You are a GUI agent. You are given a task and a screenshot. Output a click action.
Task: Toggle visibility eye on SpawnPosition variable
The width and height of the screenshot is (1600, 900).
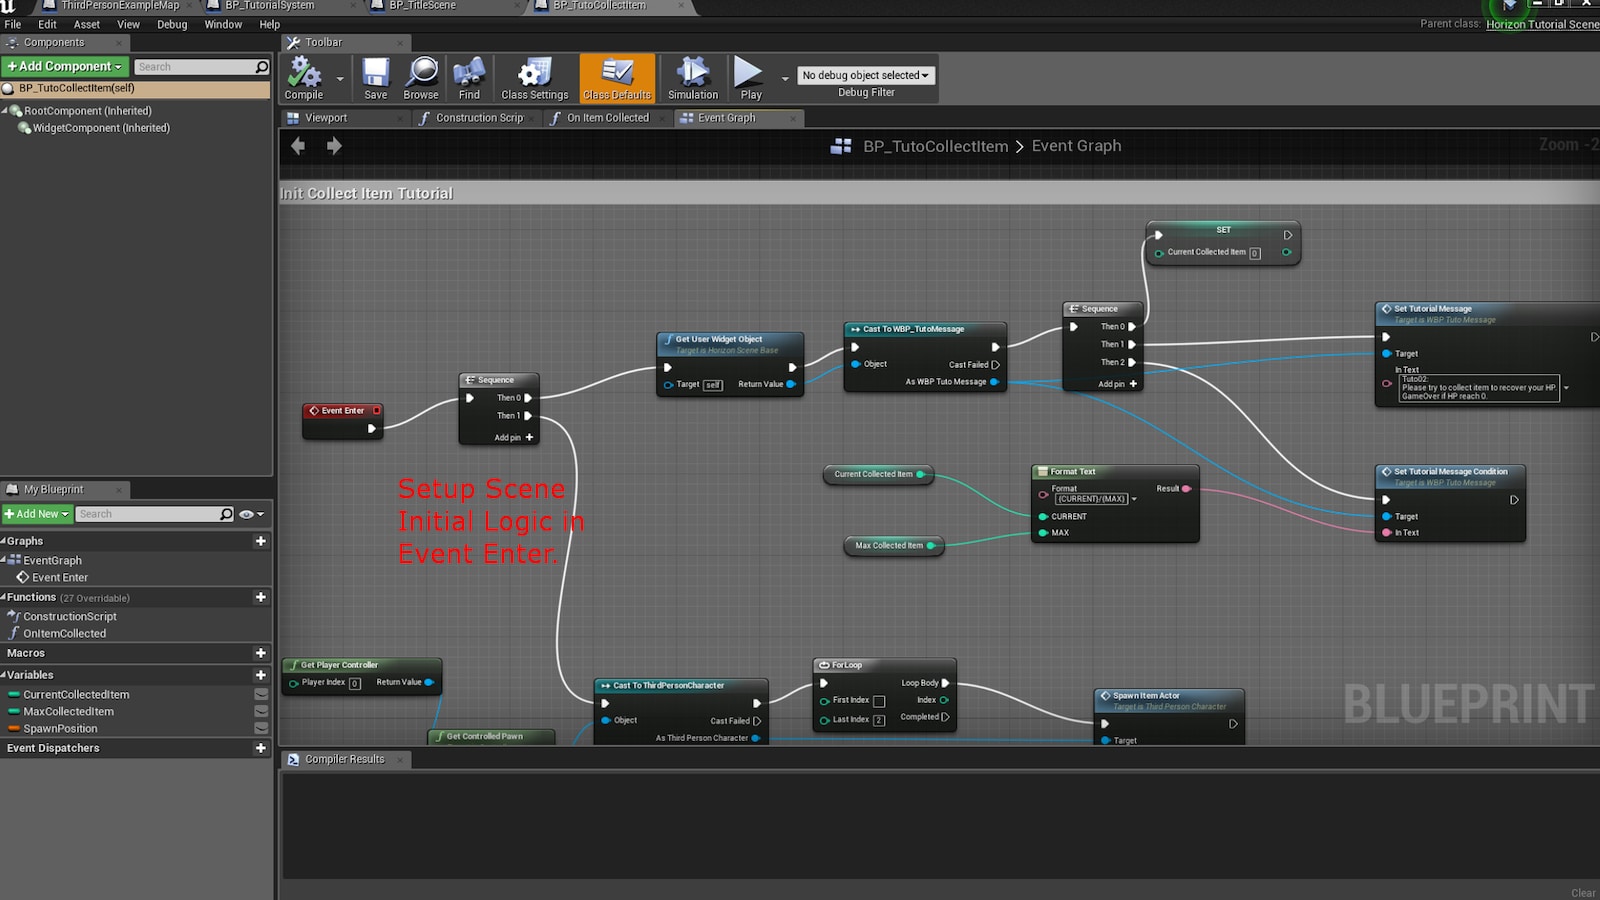pos(261,728)
